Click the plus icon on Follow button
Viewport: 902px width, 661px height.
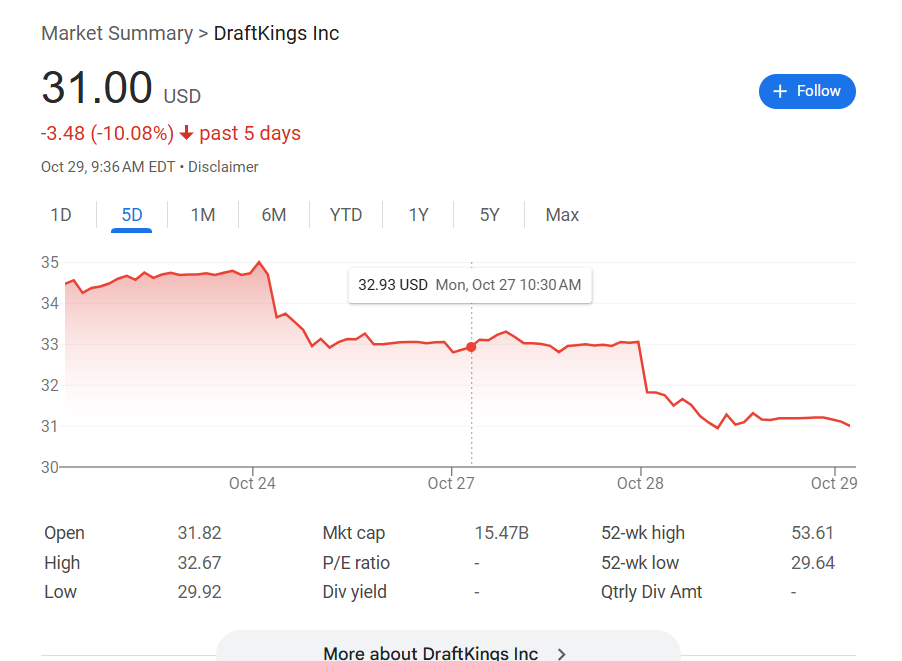pyautogui.click(x=781, y=91)
